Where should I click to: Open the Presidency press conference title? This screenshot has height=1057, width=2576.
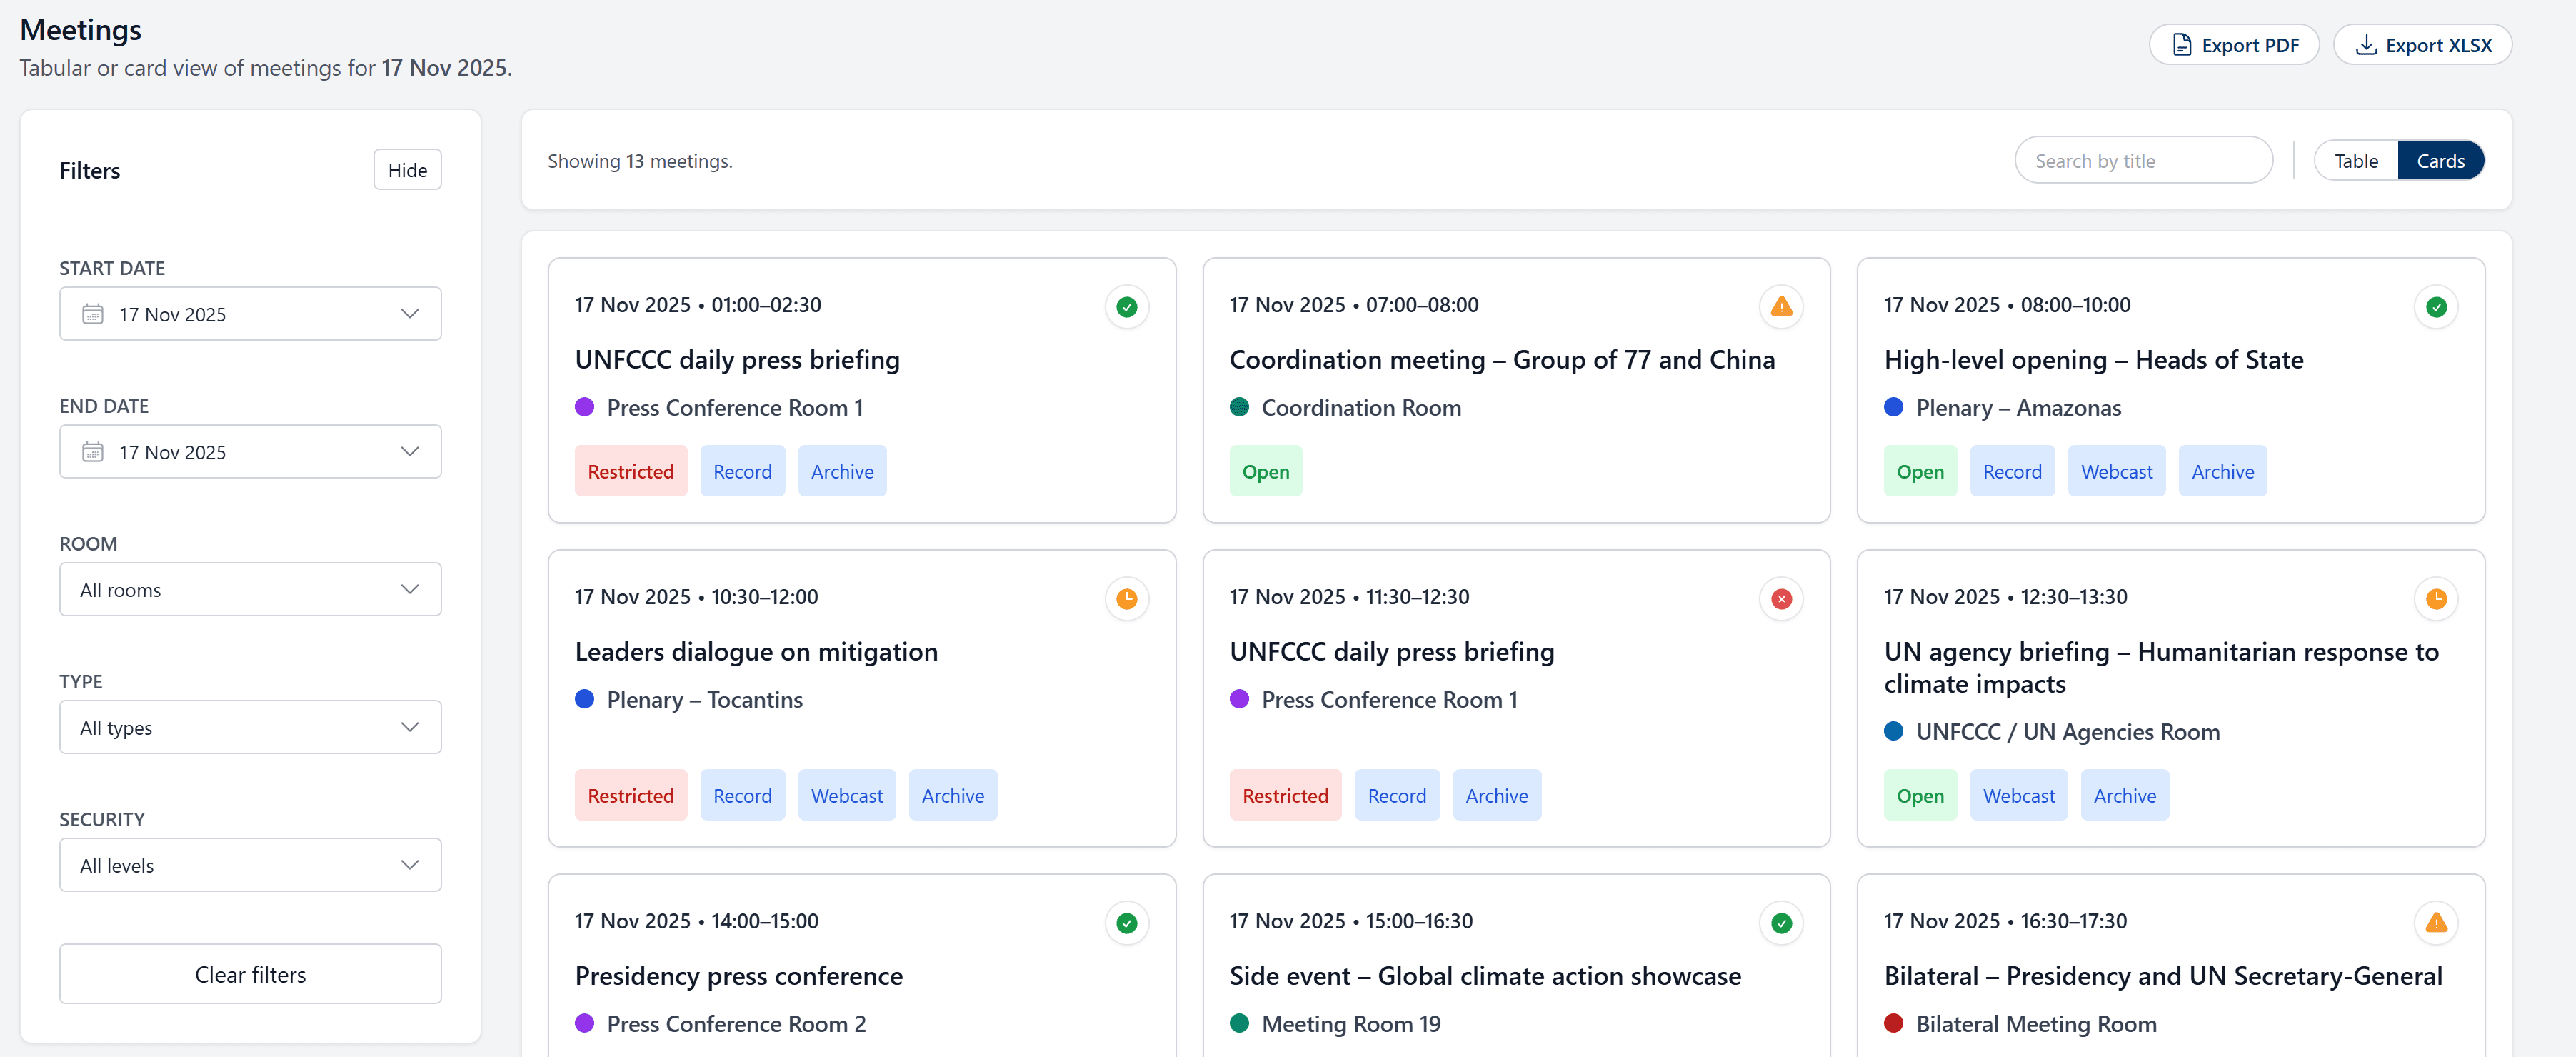click(739, 975)
